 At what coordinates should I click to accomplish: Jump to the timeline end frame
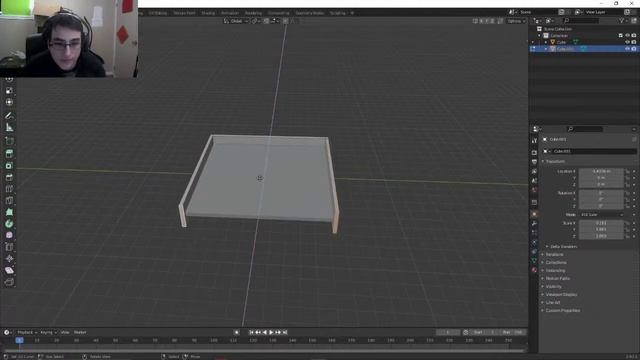coord(285,332)
